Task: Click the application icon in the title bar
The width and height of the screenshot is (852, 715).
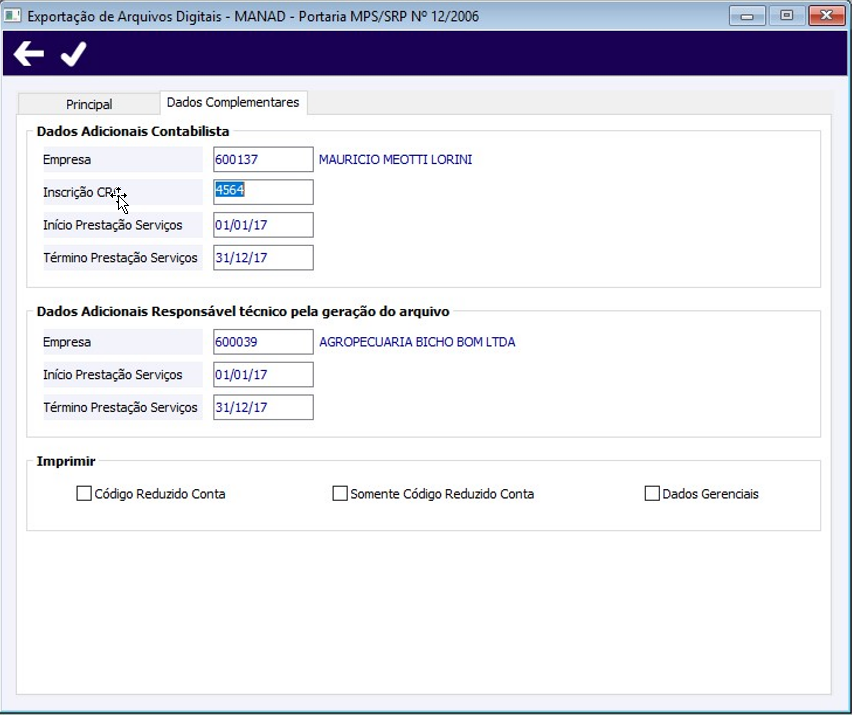Action: [12, 16]
